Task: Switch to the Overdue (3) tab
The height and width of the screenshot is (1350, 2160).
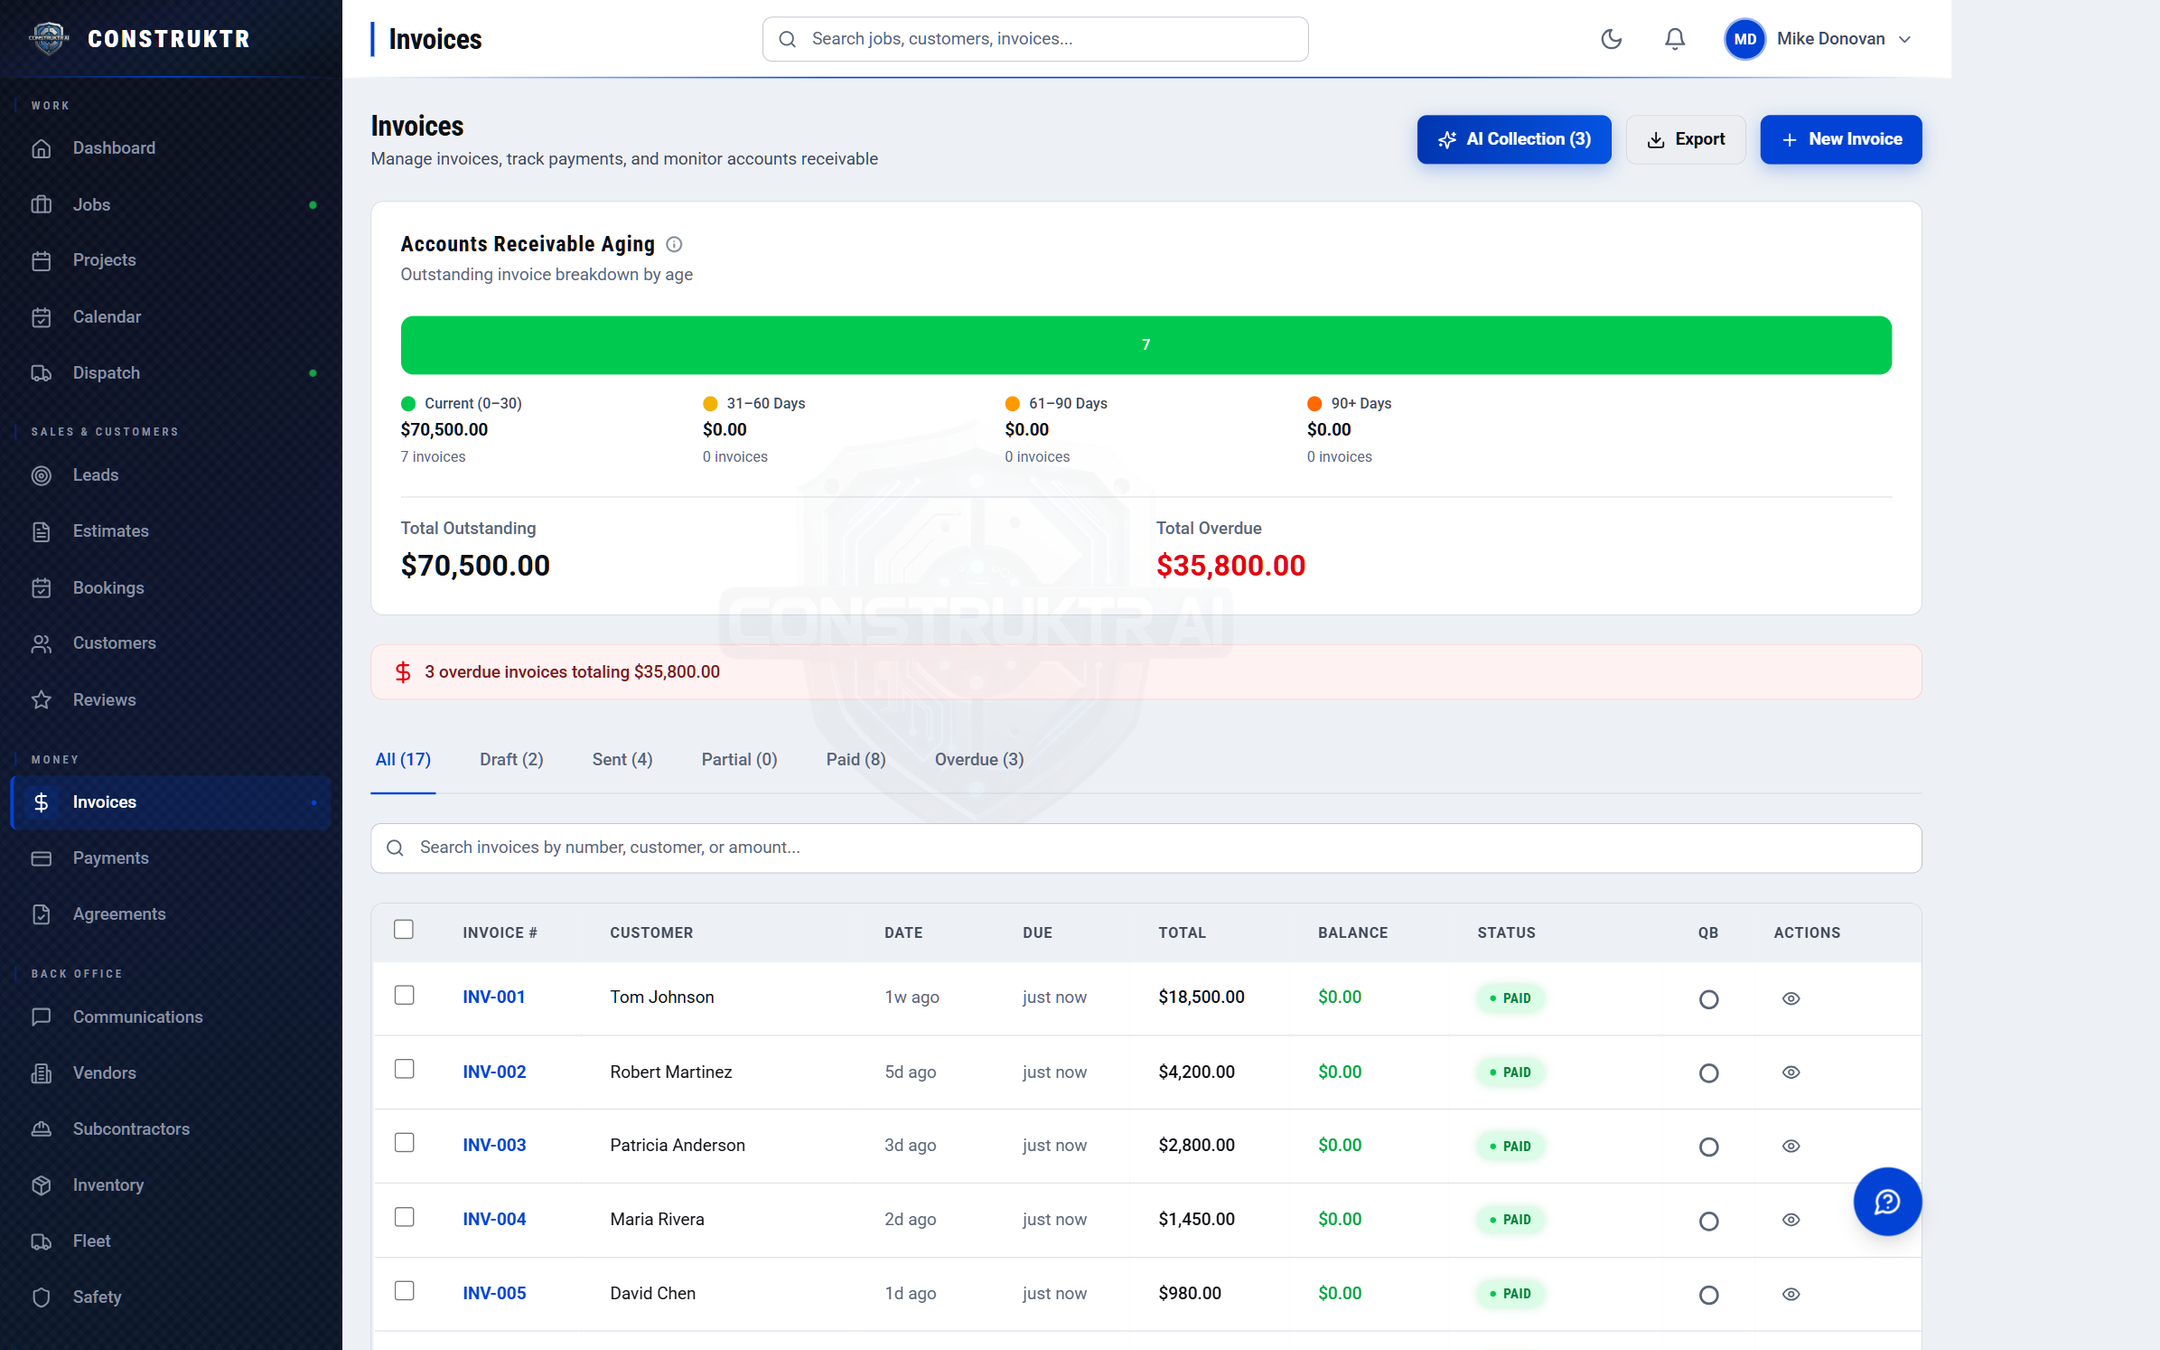Action: [x=979, y=760]
